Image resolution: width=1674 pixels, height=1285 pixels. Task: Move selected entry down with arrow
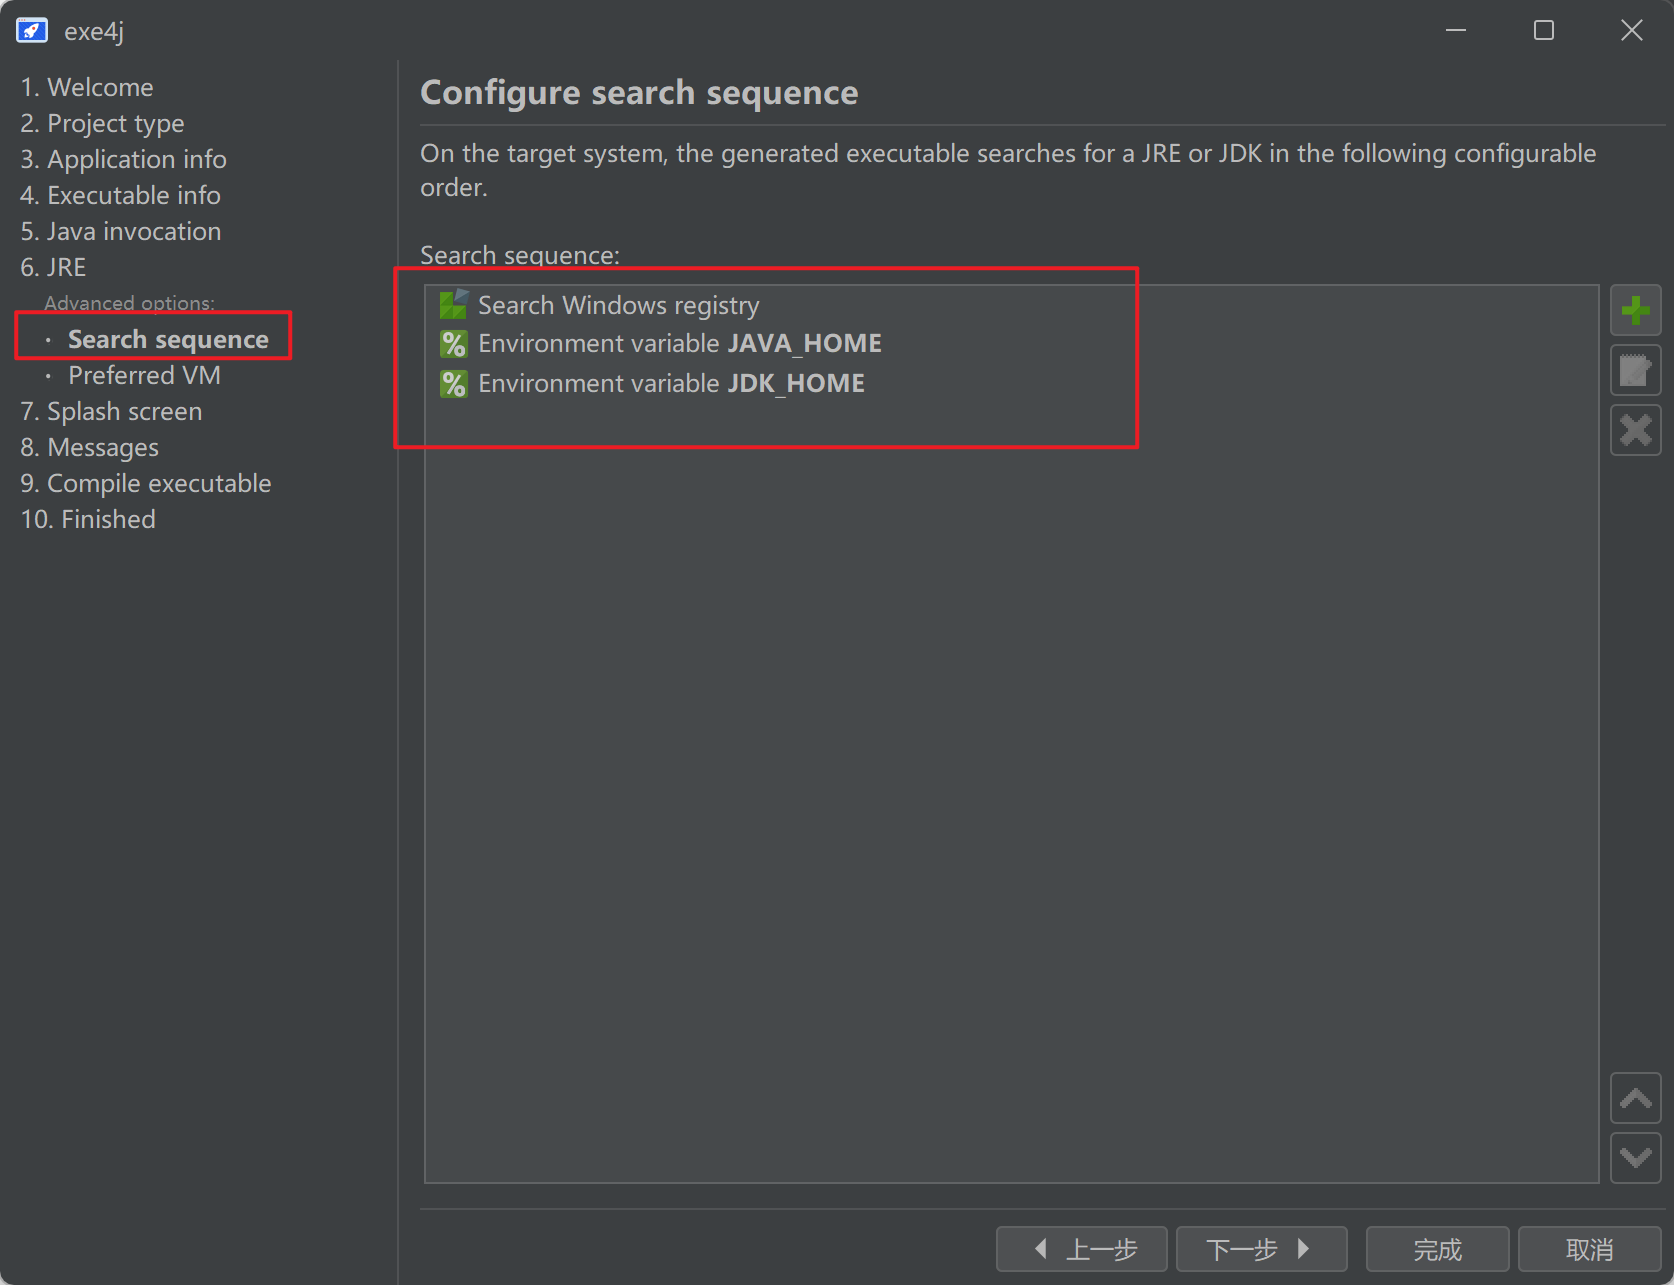(x=1635, y=1158)
